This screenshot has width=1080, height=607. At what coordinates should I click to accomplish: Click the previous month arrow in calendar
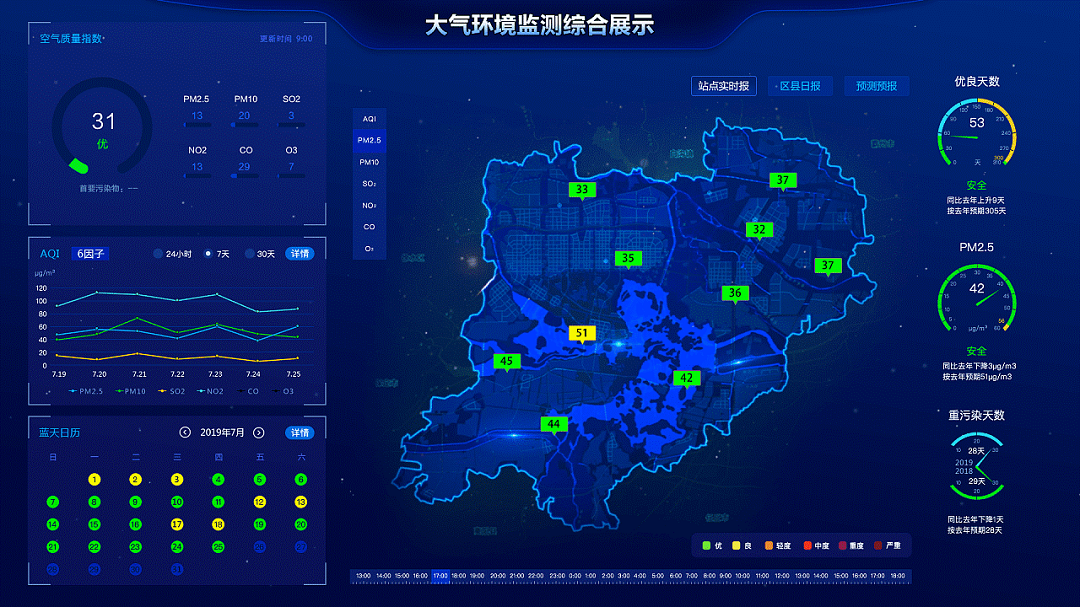[185, 432]
